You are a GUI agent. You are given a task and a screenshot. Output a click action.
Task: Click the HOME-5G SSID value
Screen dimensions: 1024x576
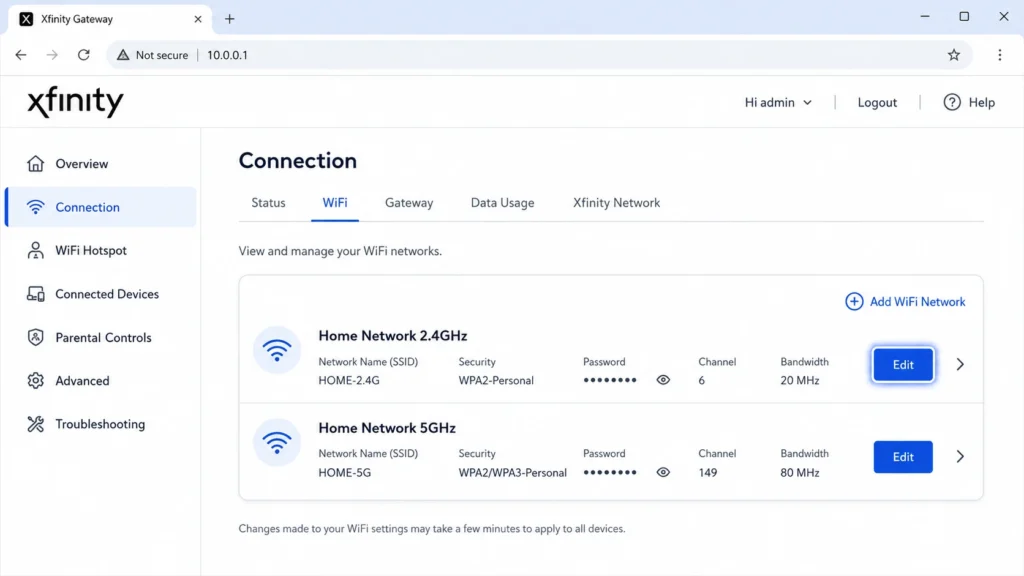tap(344, 472)
